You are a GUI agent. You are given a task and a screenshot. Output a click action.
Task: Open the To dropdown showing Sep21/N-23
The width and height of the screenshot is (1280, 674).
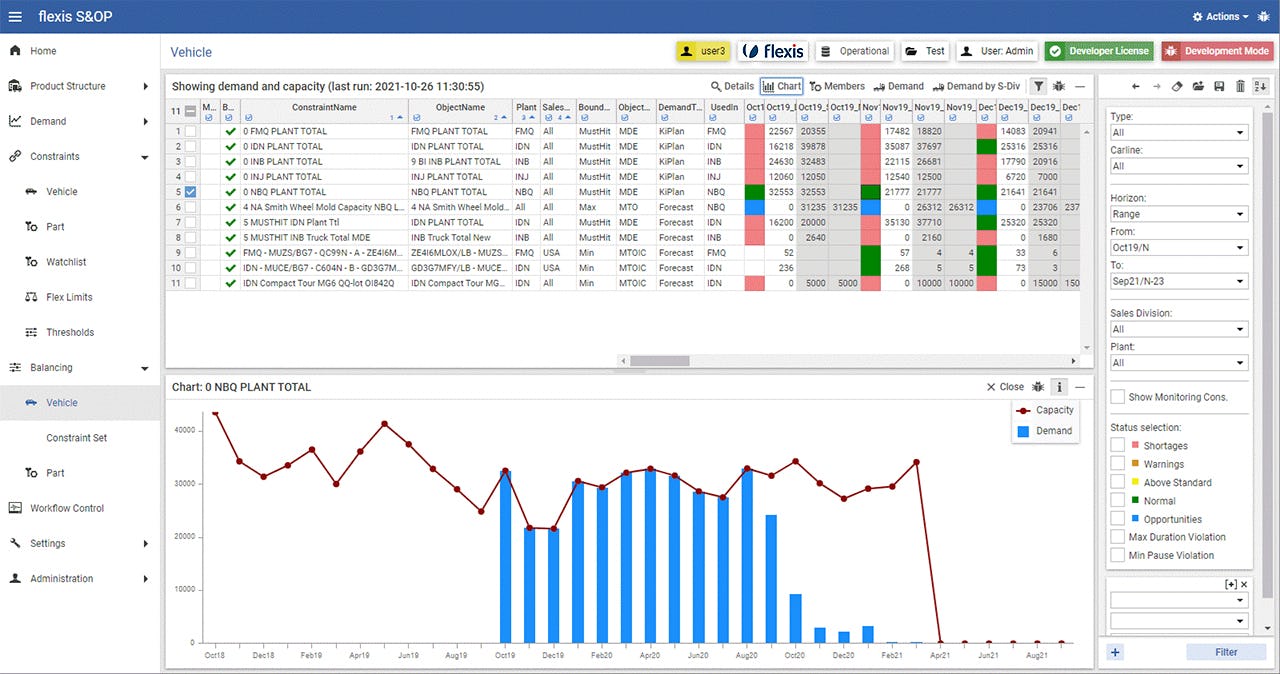[1178, 282]
